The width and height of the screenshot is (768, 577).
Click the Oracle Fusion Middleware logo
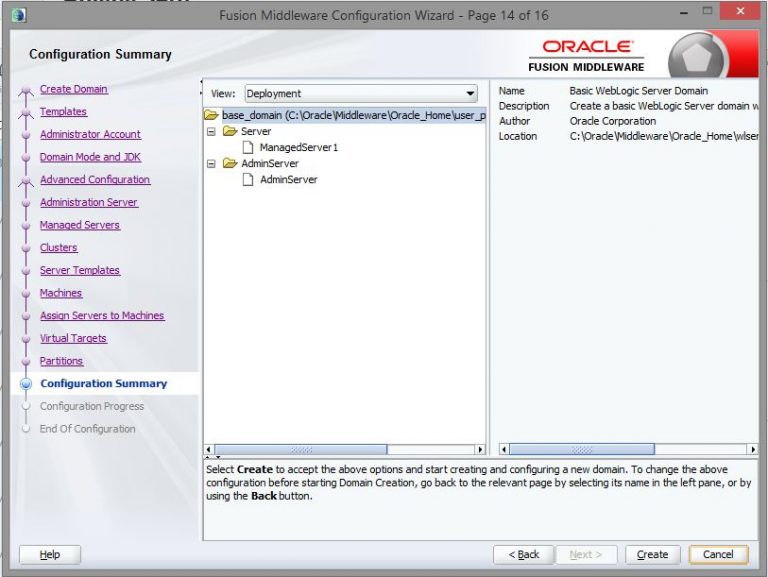coord(588,54)
